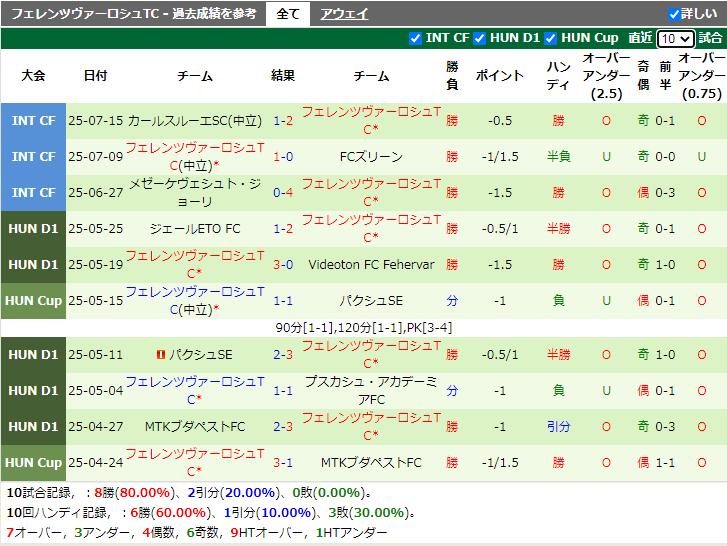This screenshot has height=546, width=727.
Task: Click the ポイント column header
Action: point(500,76)
